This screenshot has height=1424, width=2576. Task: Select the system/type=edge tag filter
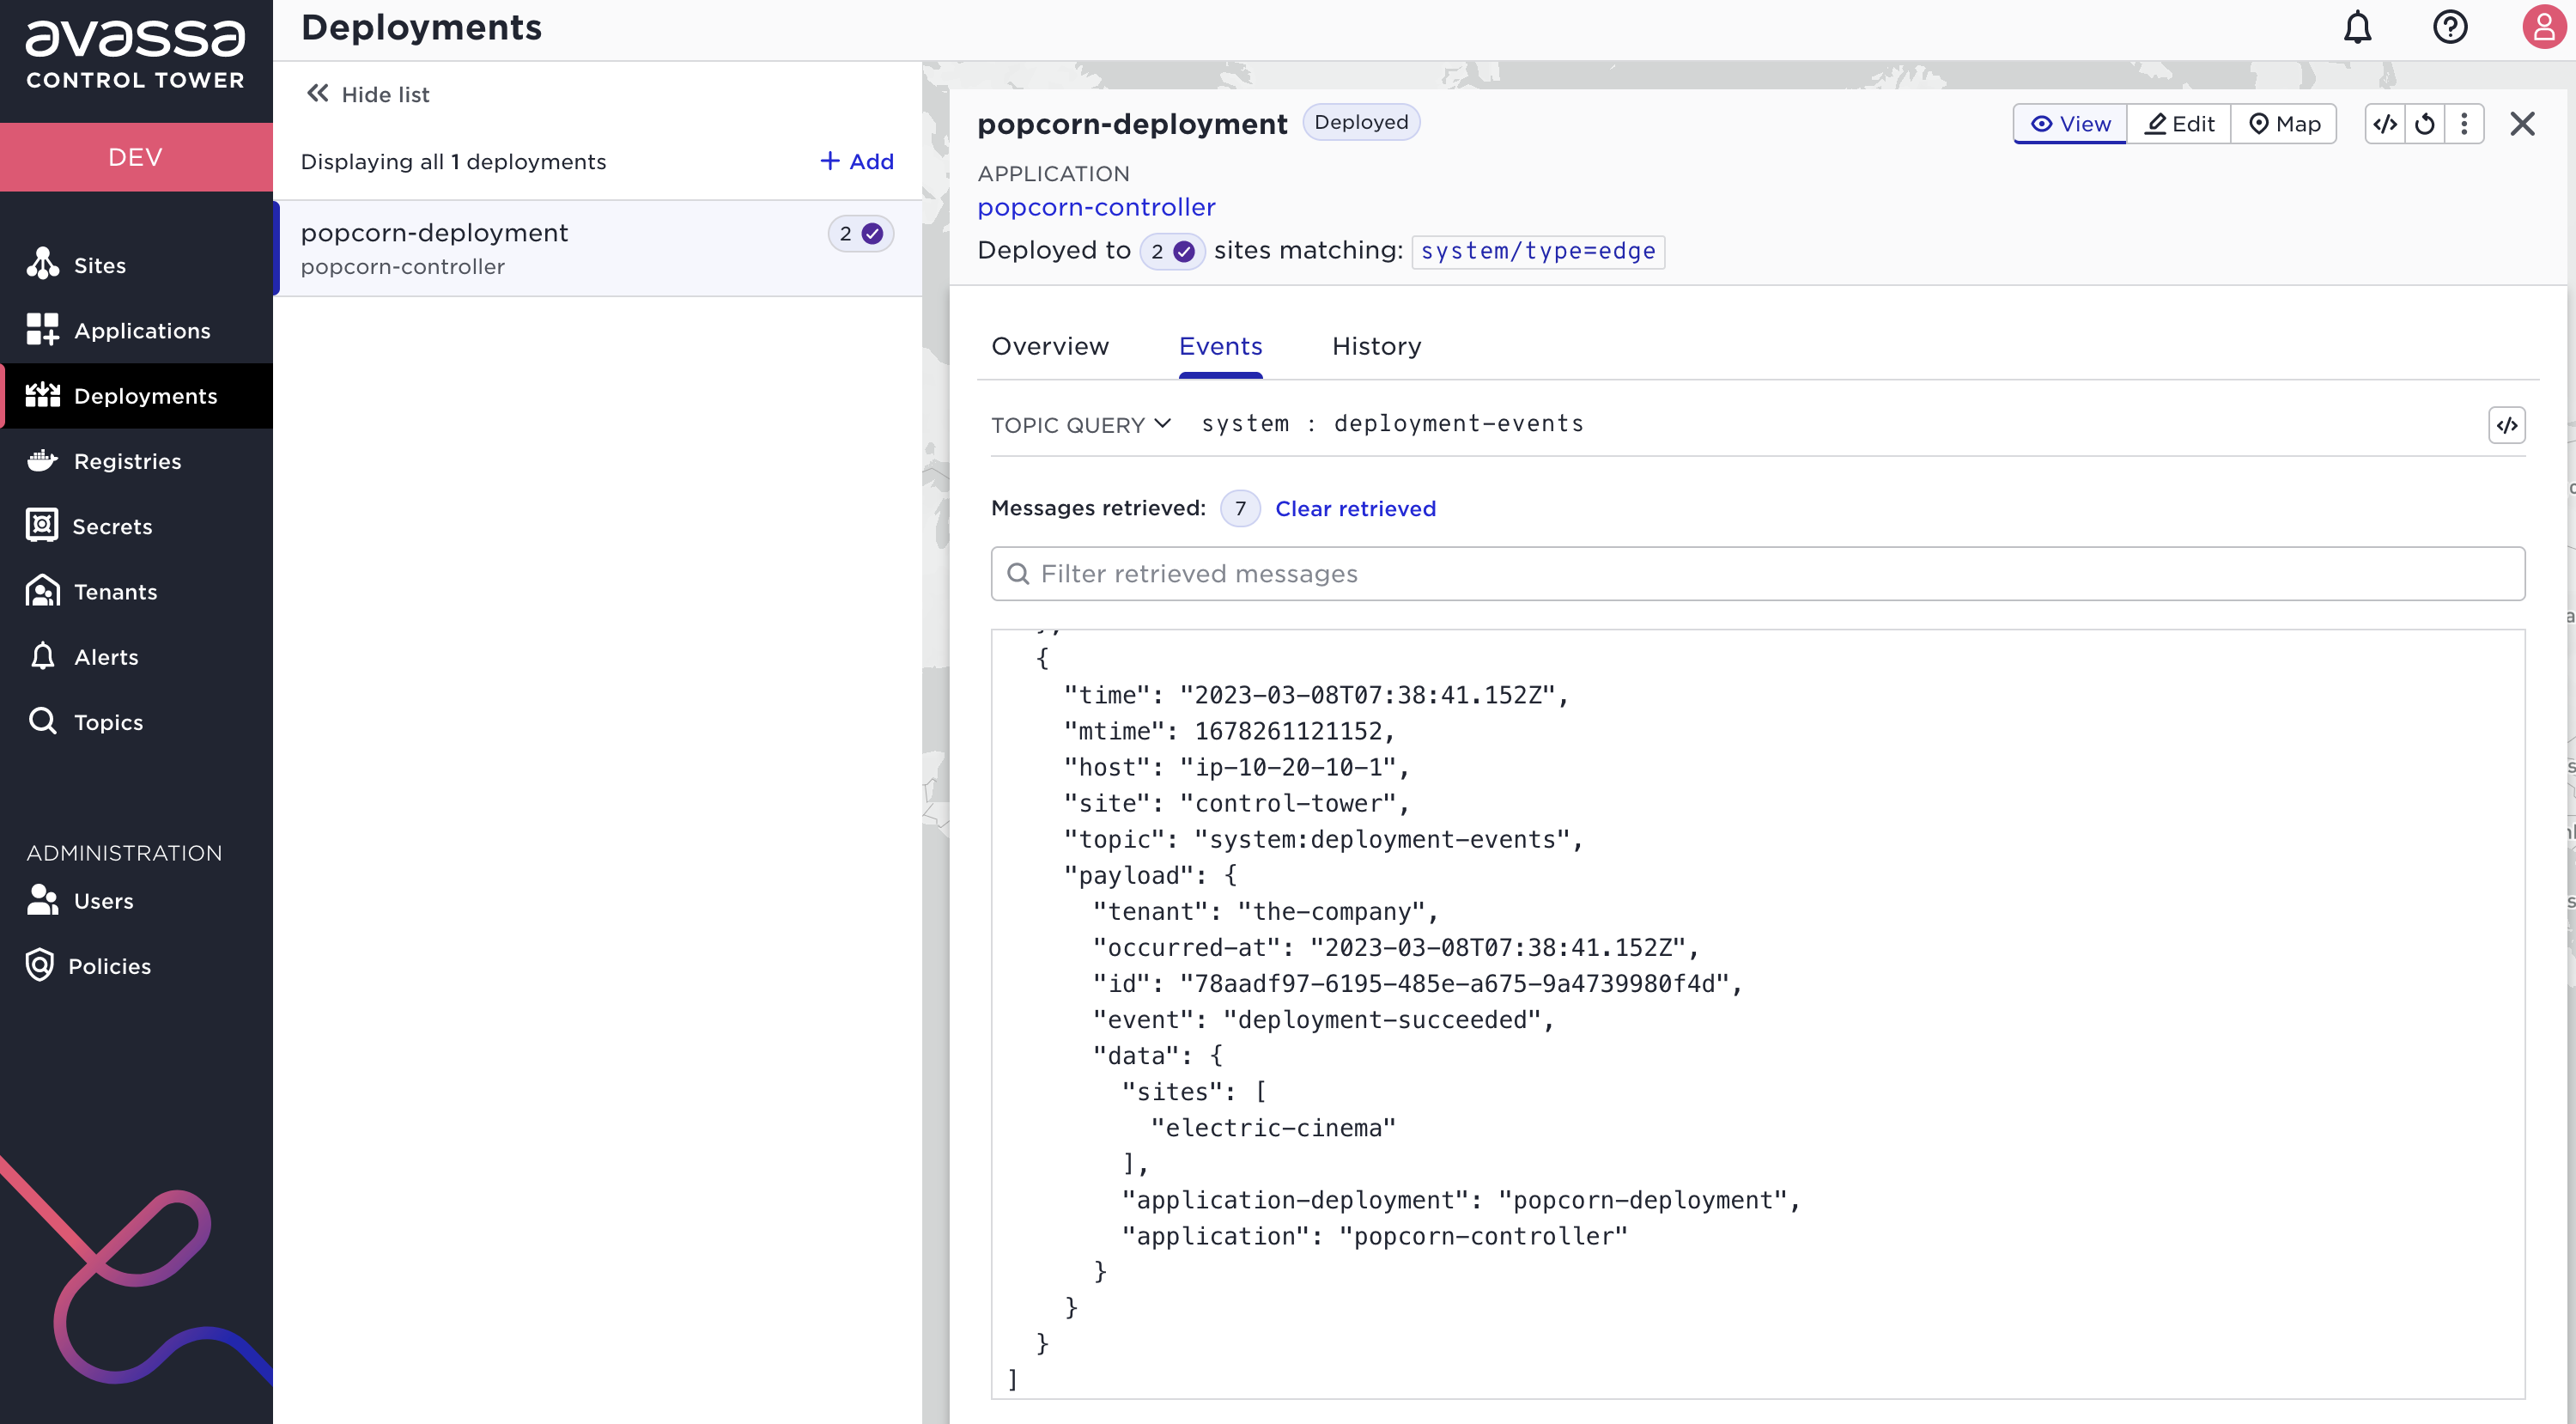[x=1539, y=251]
